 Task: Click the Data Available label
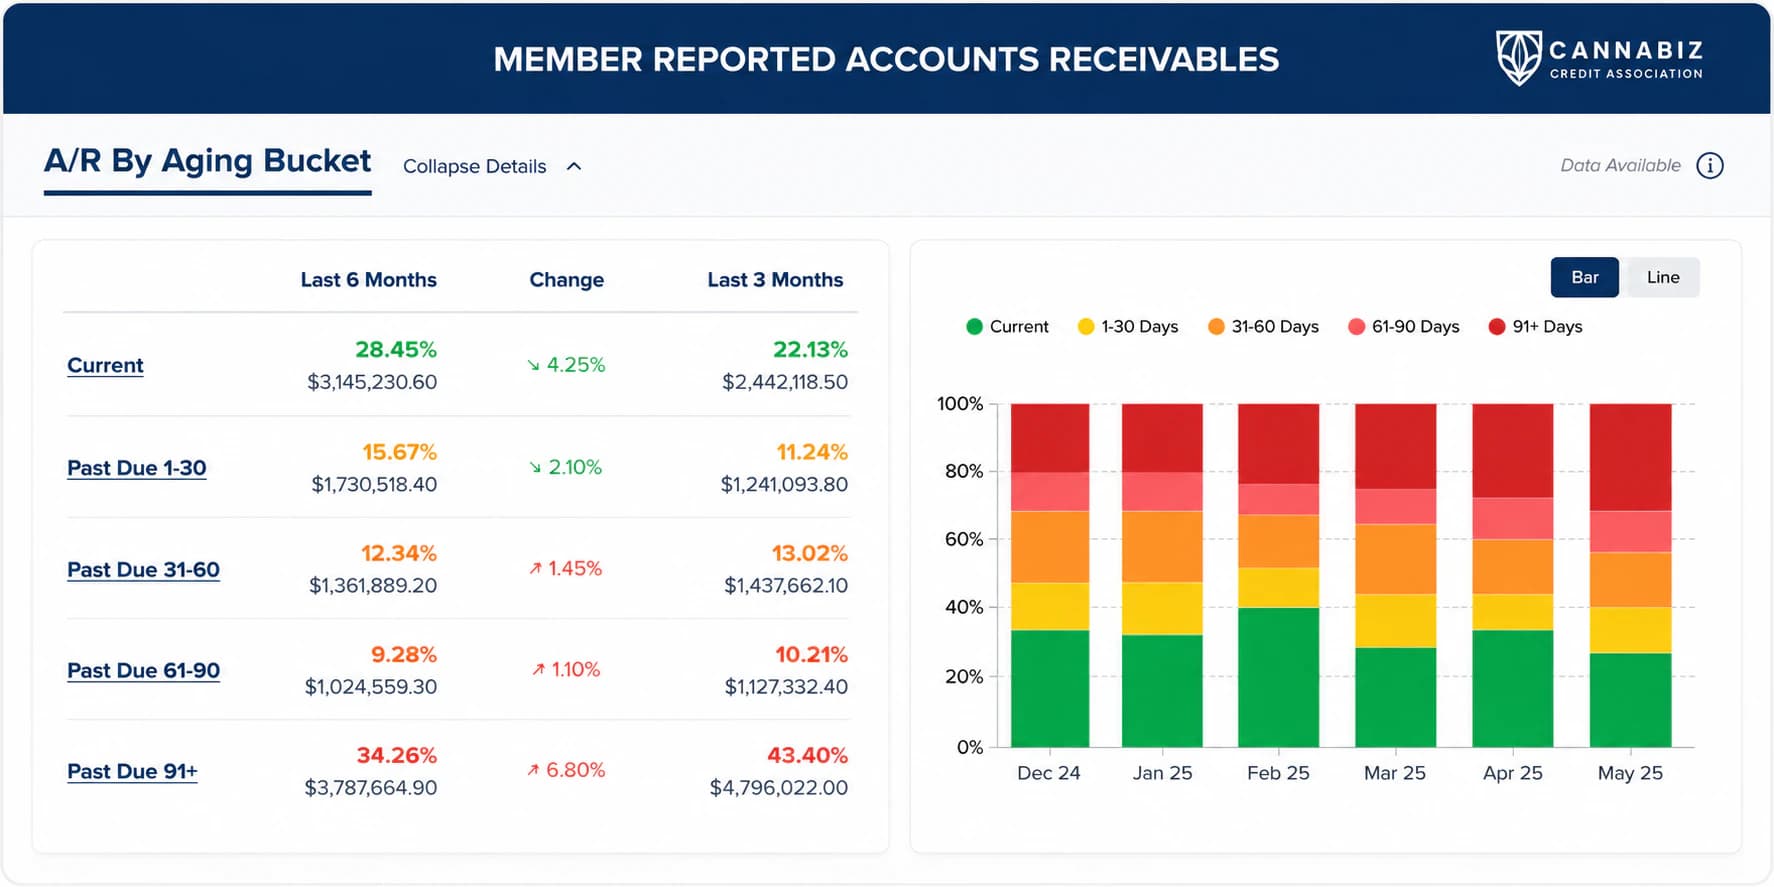[1620, 166]
